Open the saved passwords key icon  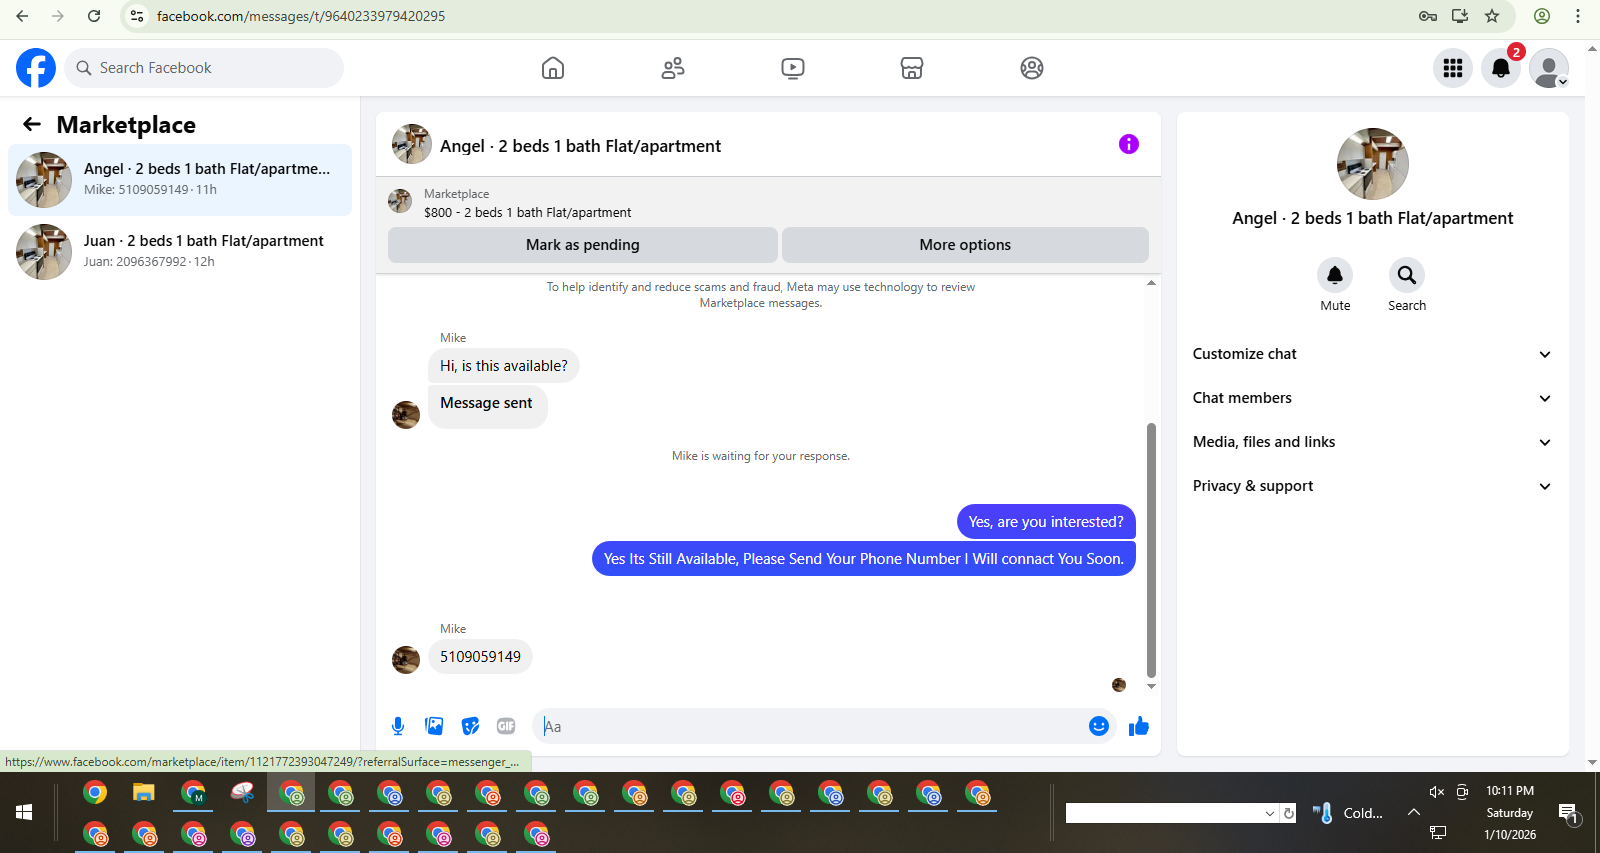(1428, 16)
